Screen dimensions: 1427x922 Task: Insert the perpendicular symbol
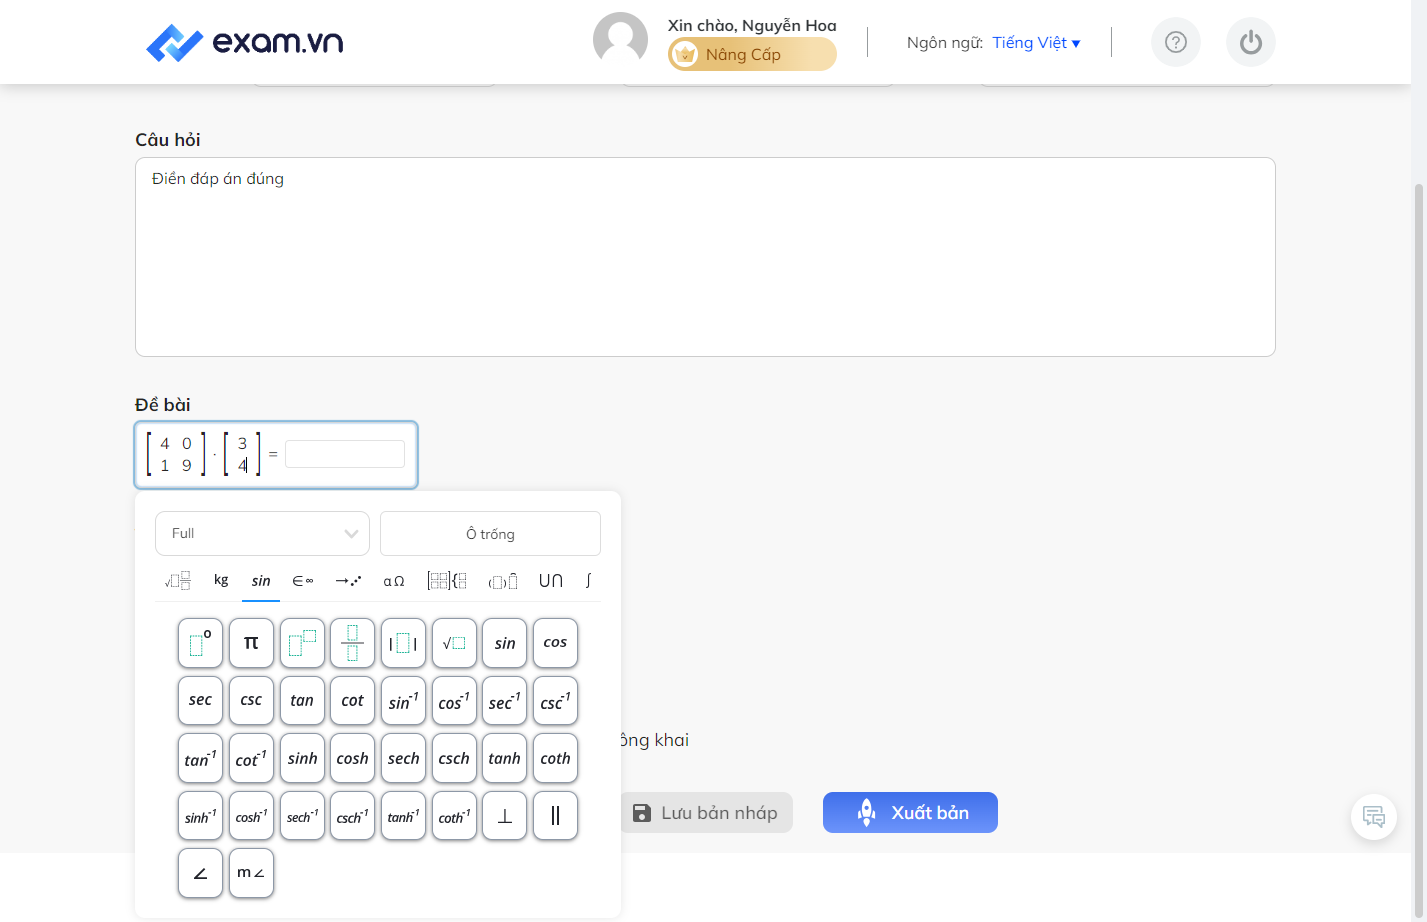click(504, 816)
